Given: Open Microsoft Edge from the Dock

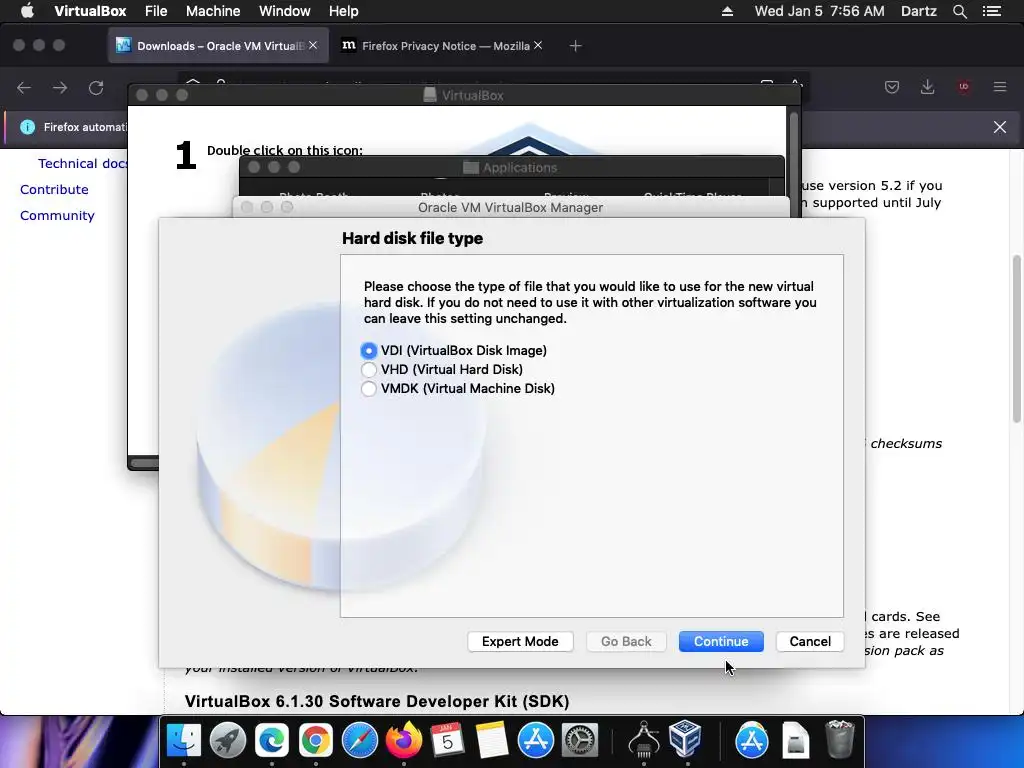Looking at the screenshot, I should point(272,741).
